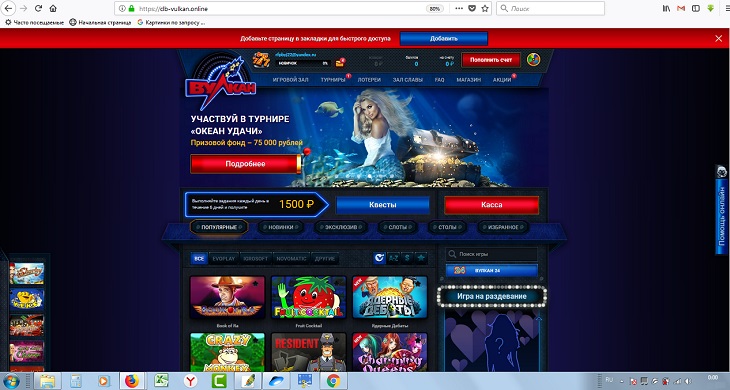Sort games with the A-Z icon

pyautogui.click(x=393, y=258)
